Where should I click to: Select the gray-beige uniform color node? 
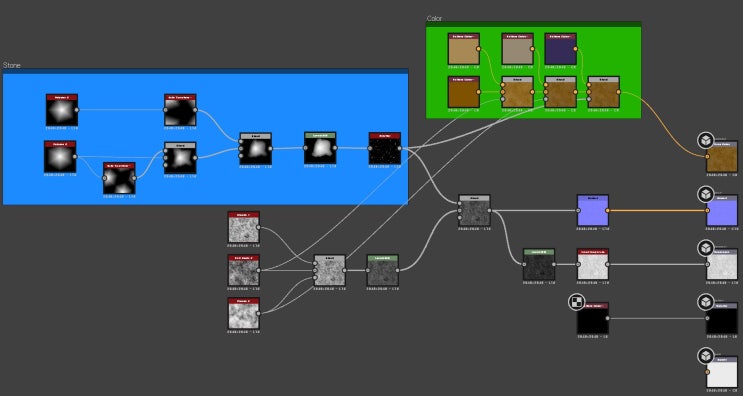[x=518, y=49]
